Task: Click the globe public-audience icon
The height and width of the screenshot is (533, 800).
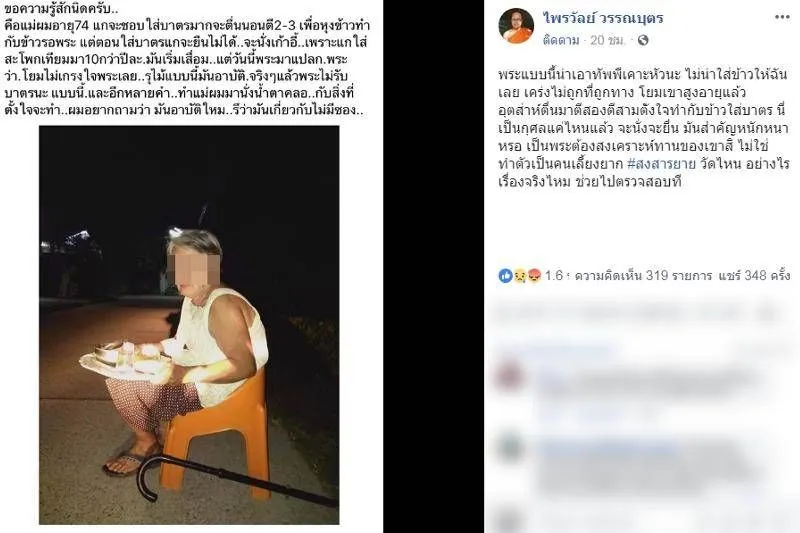Action: pos(643,40)
